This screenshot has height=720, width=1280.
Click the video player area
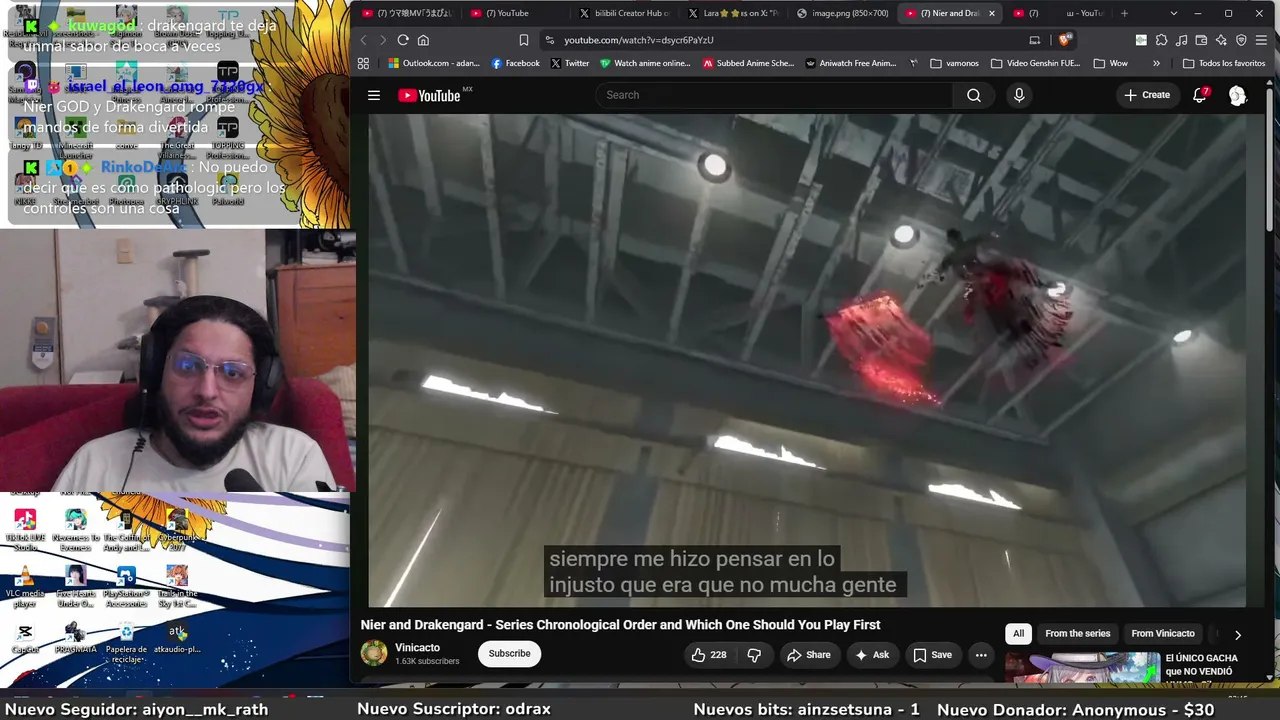point(807,360)
